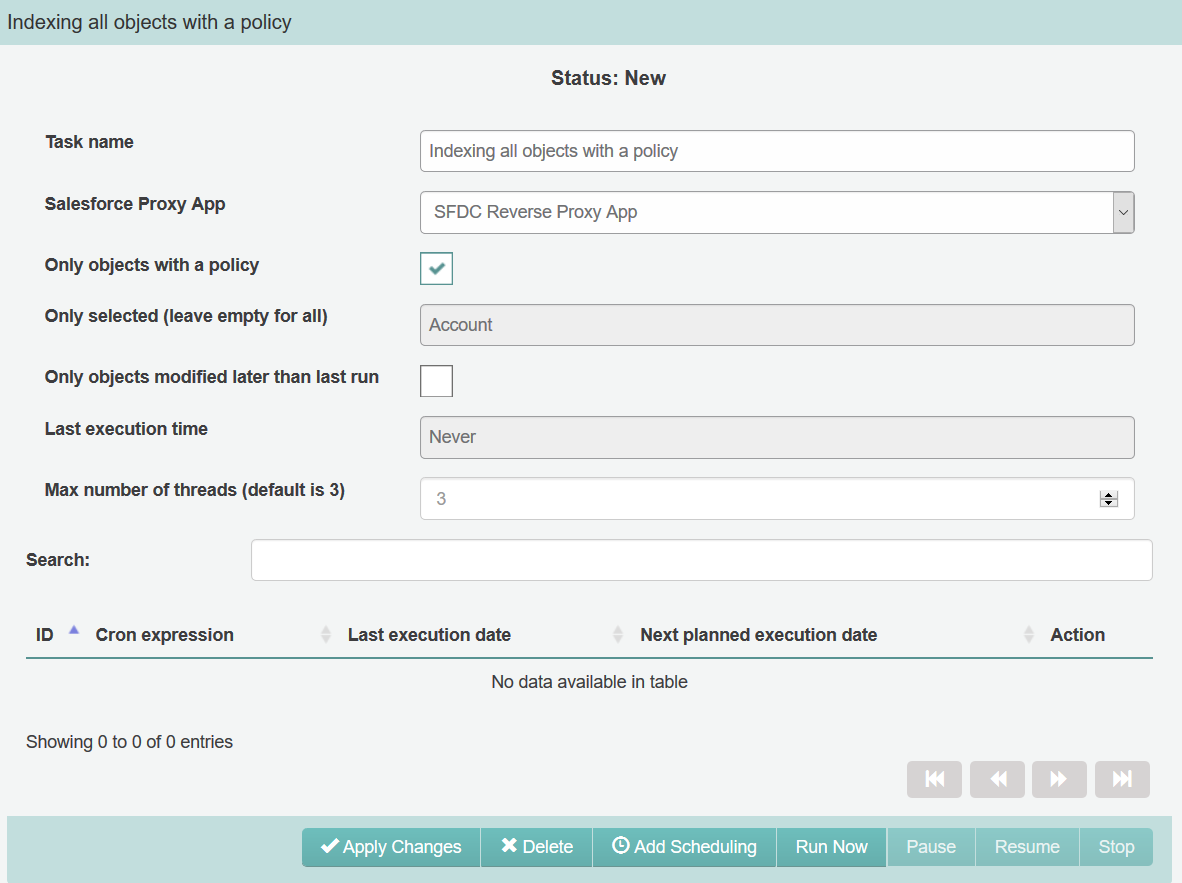Delete this indexing task
Screen dimensions: 1182x883
(537, 847)
